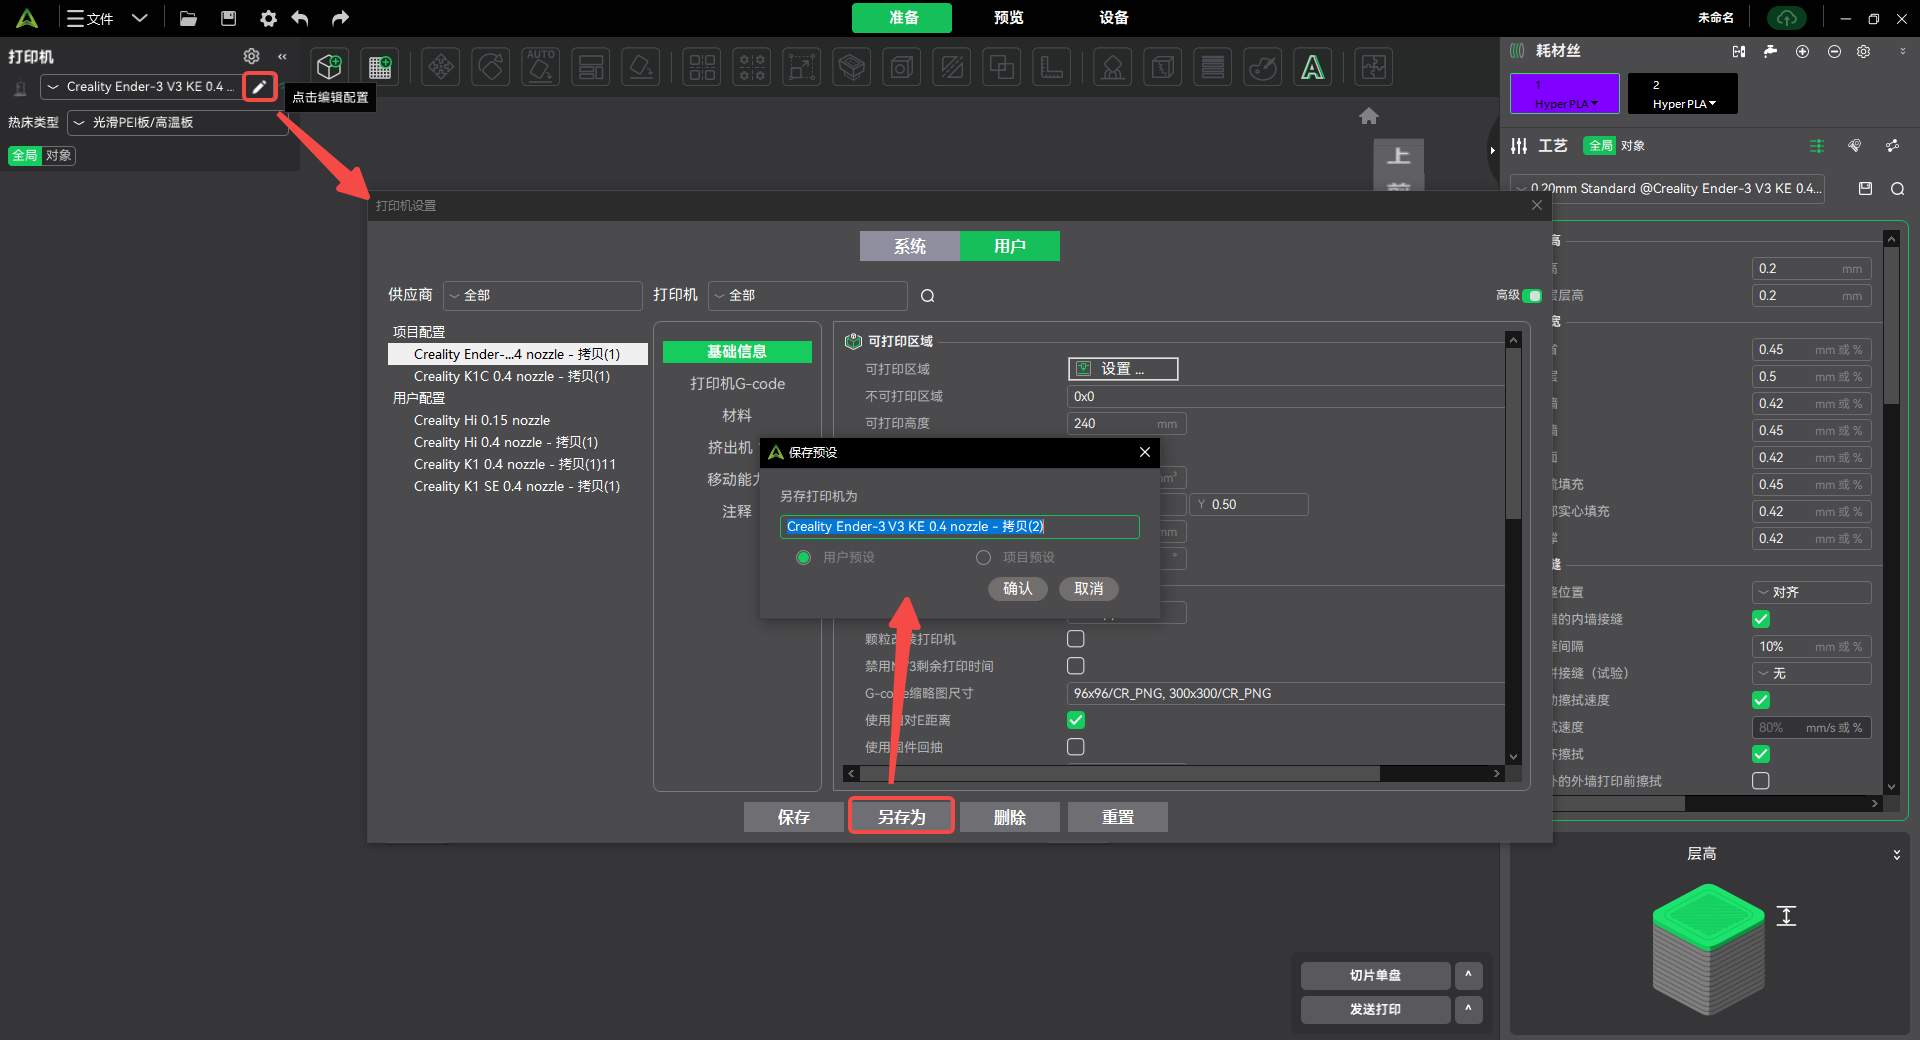Open the 0.20mm Standard process preset dropdown
The image size is (1920, 1040).
[1668, 188]
